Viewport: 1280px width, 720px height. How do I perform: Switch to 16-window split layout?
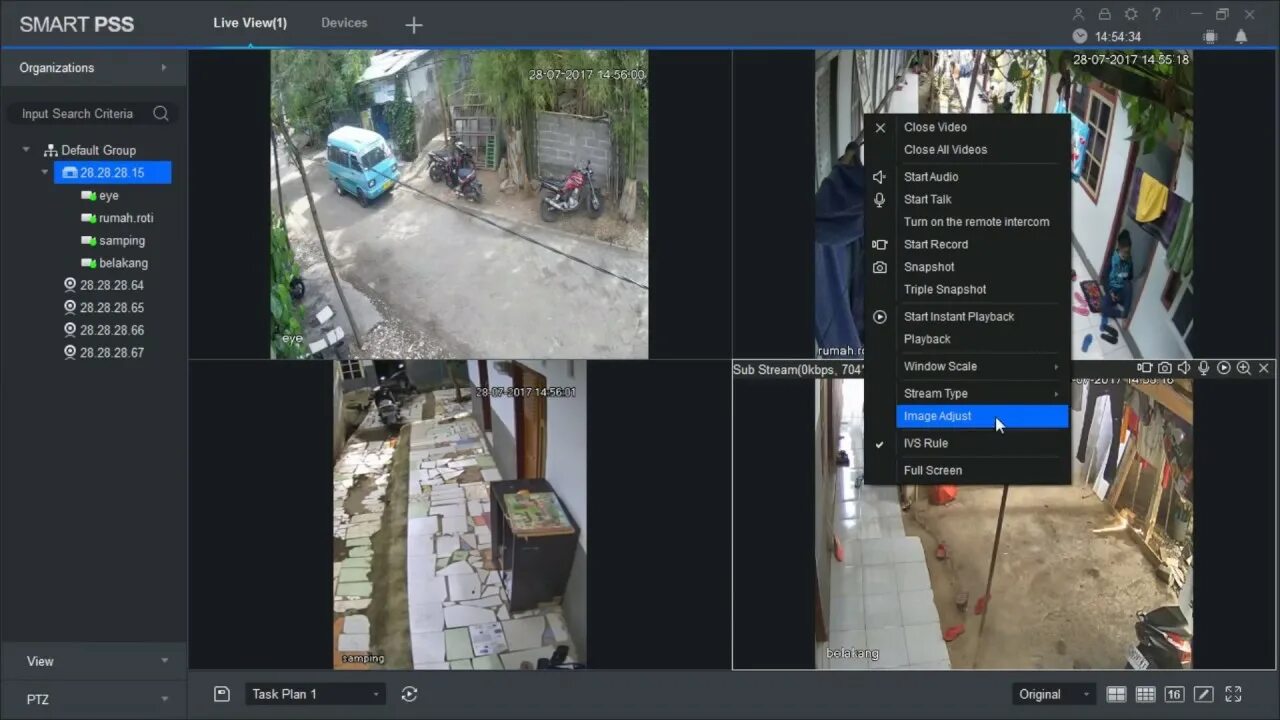tap(1175, 694)
